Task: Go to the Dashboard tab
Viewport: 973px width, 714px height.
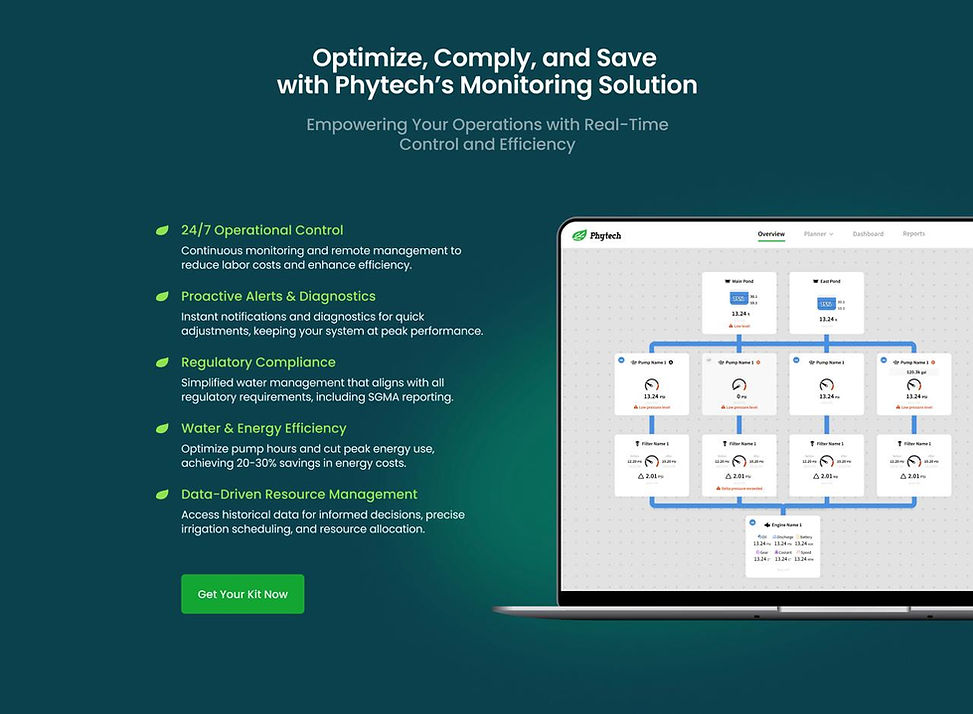Action: pyautogui.click(x=868, y=234)
